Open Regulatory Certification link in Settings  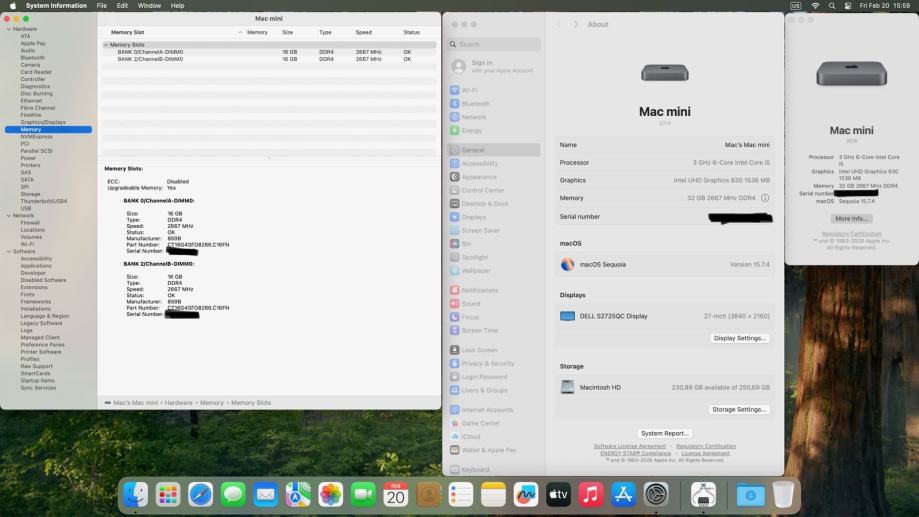pos(706,446)
